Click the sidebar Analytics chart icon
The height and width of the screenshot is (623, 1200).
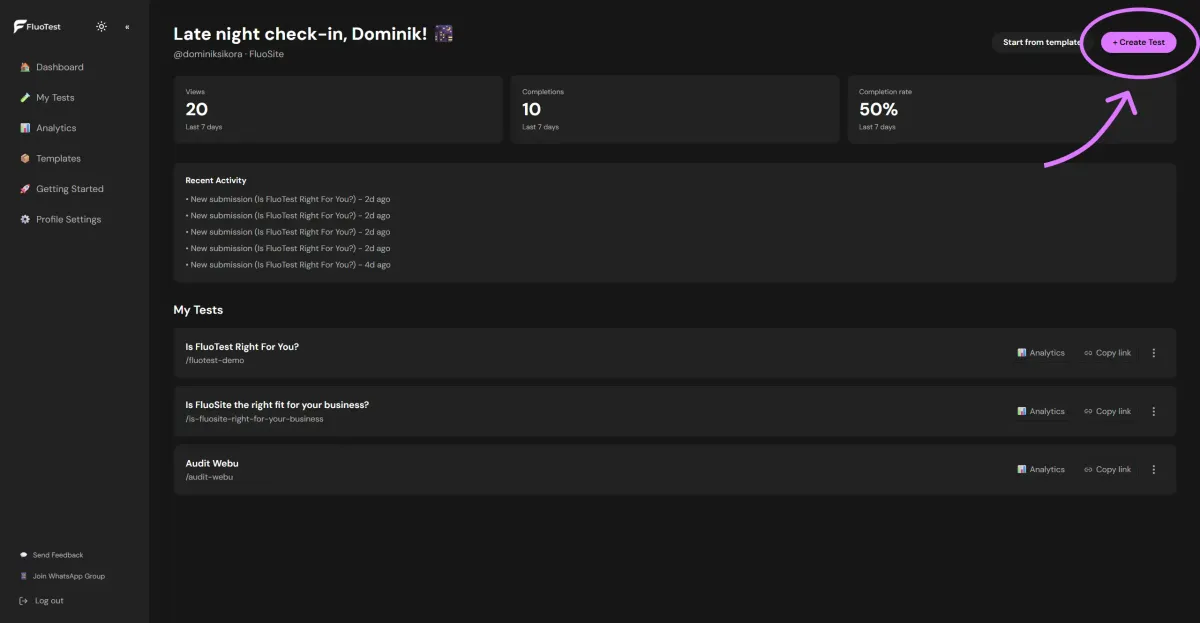click(25, 128)
